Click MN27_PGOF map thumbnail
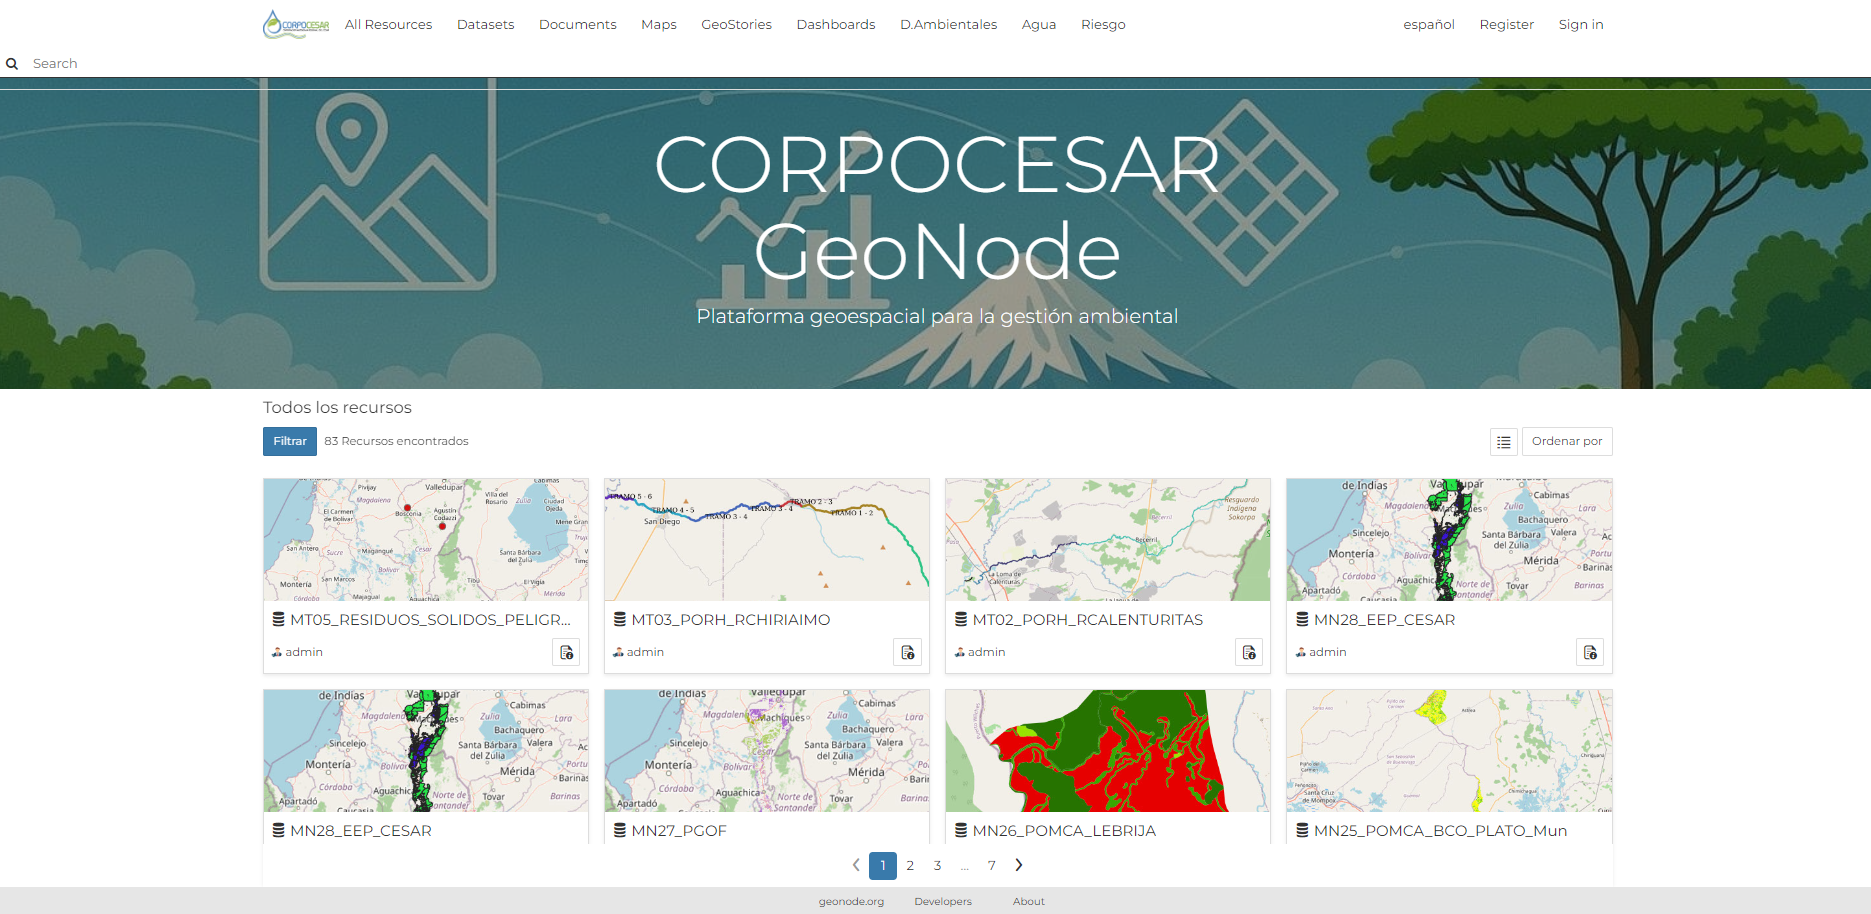The width and height of the screenshot is (1871, 914). tap(767, 751)
